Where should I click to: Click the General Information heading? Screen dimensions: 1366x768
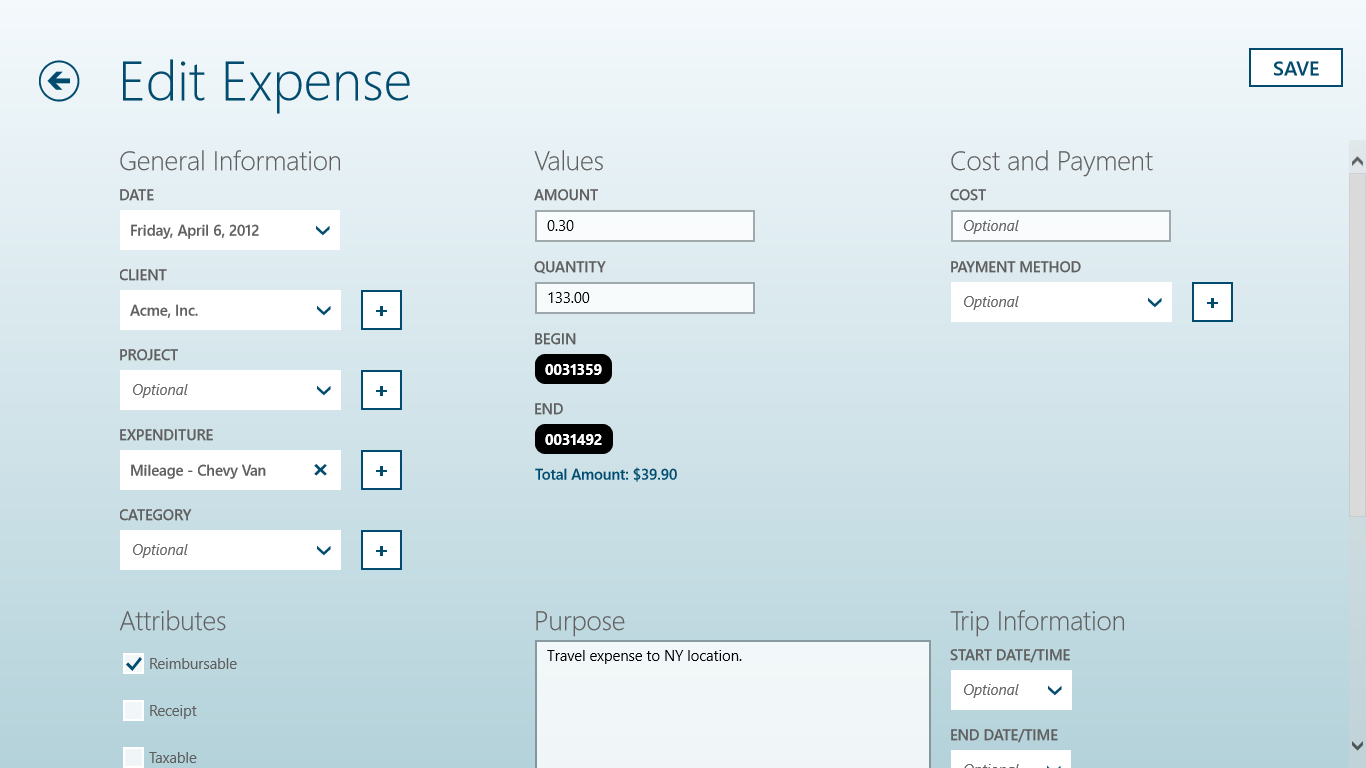tap(230, 161)
